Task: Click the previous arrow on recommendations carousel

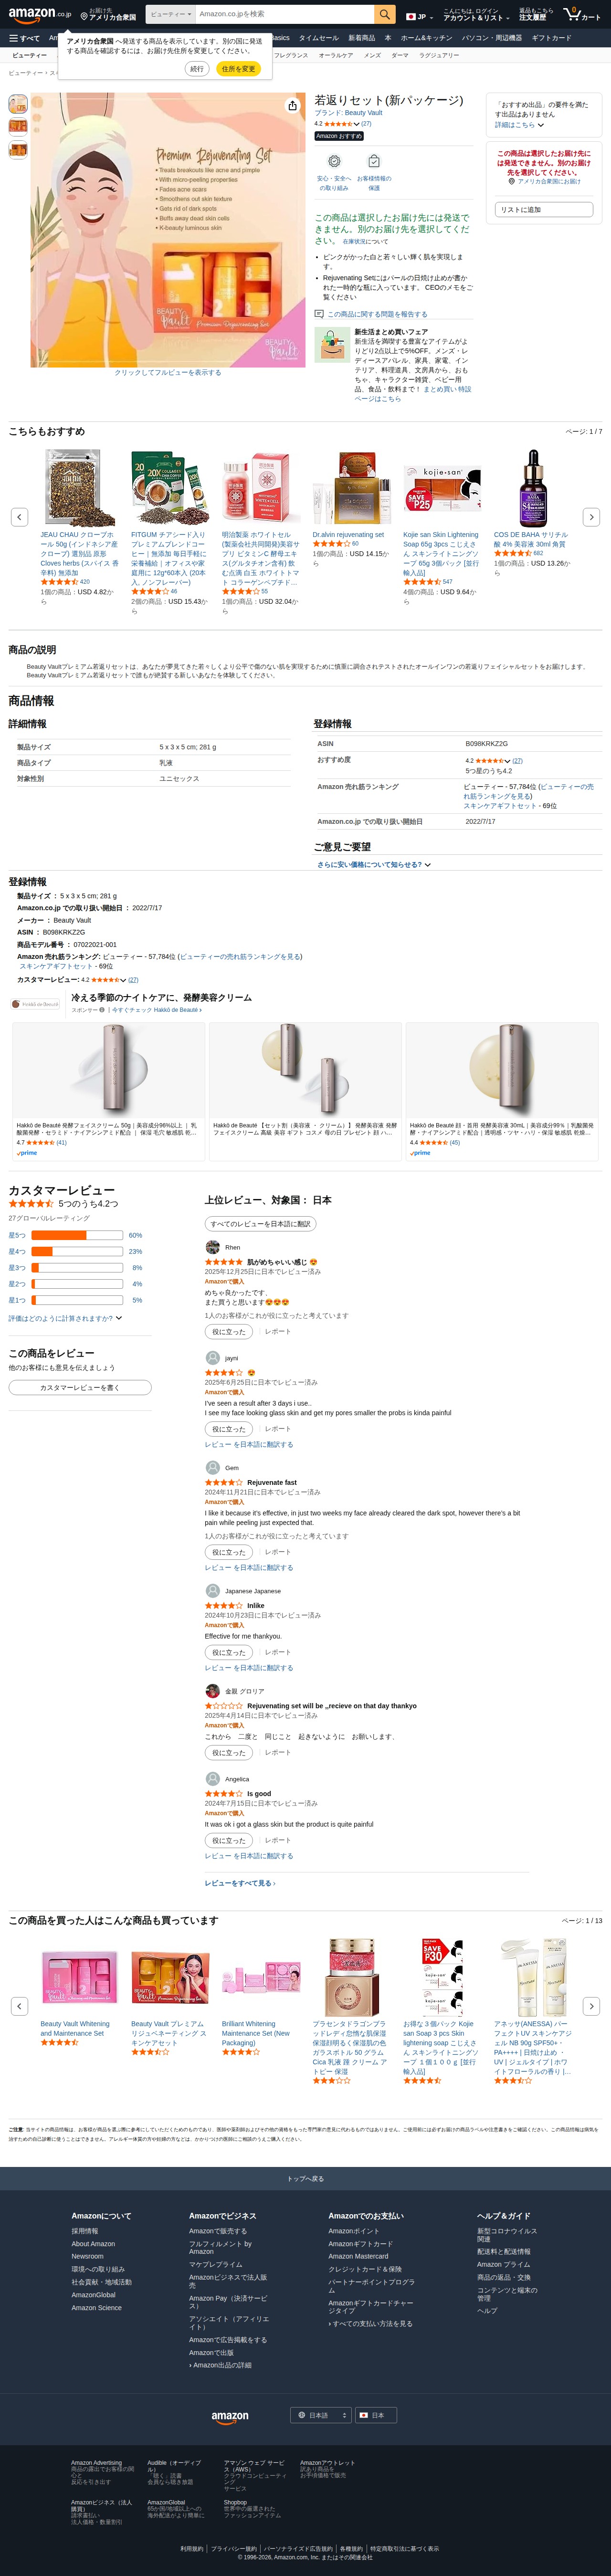Action: [19, 516]
